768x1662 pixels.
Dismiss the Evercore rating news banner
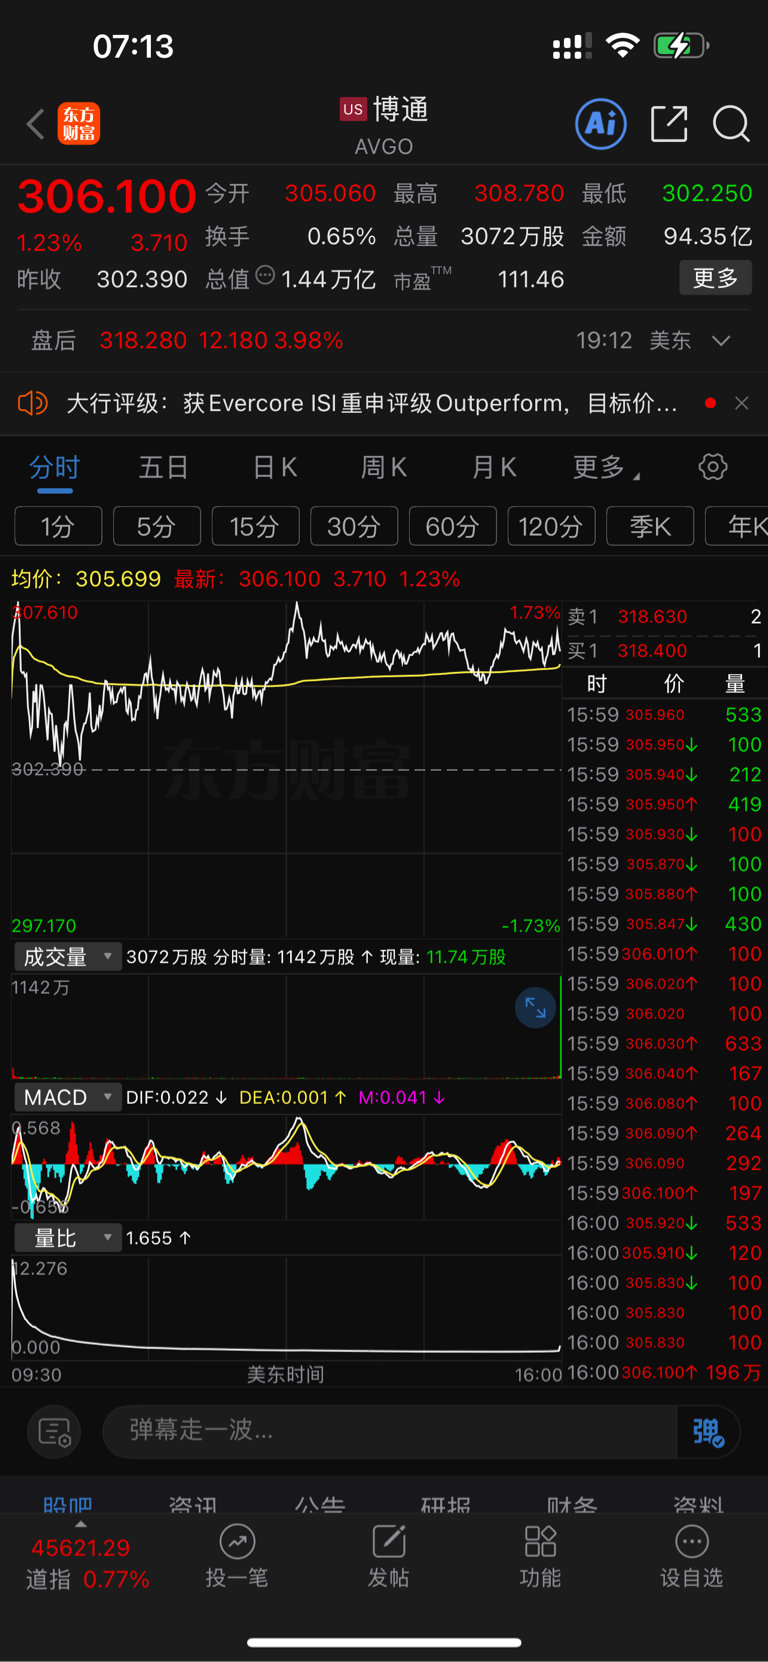click(x=741, y=403)
